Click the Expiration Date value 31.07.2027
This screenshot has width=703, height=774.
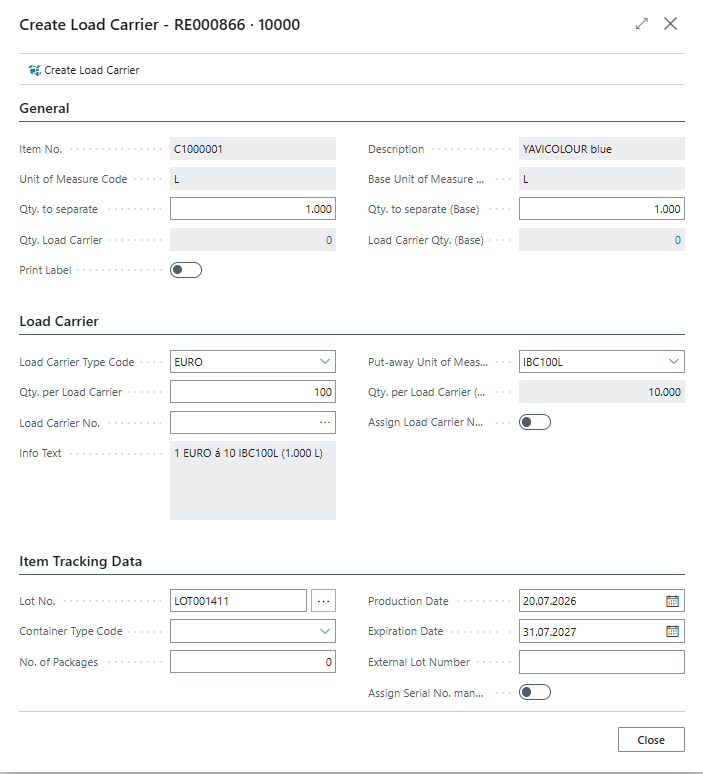click(549, 632)
